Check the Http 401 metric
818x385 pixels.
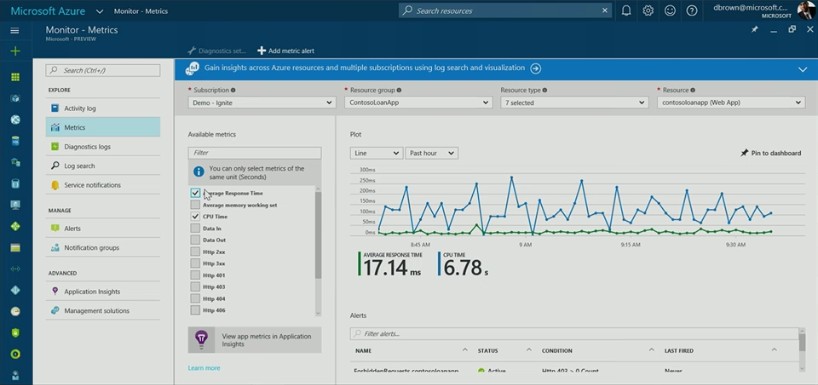pyautogui.click(x=195, y=275)
